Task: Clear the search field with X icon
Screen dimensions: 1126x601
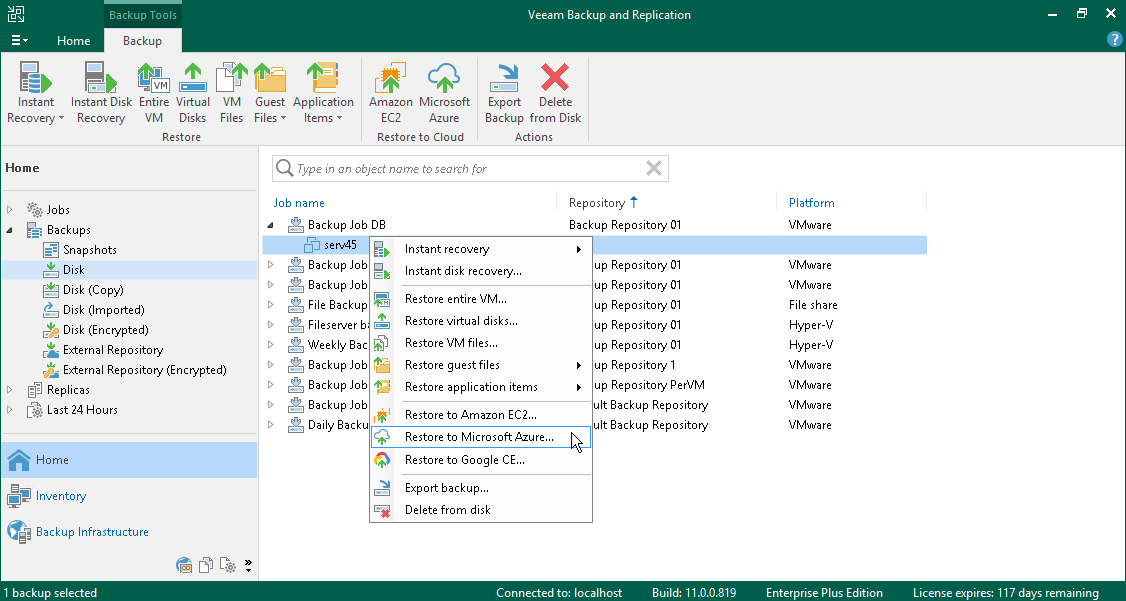Action: click(x=653, y=168)
